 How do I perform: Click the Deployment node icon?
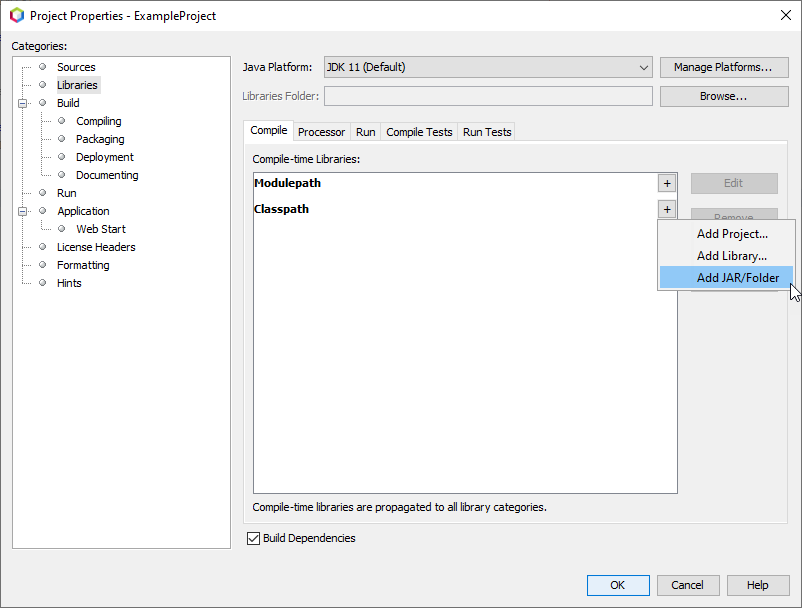point(63,157)
